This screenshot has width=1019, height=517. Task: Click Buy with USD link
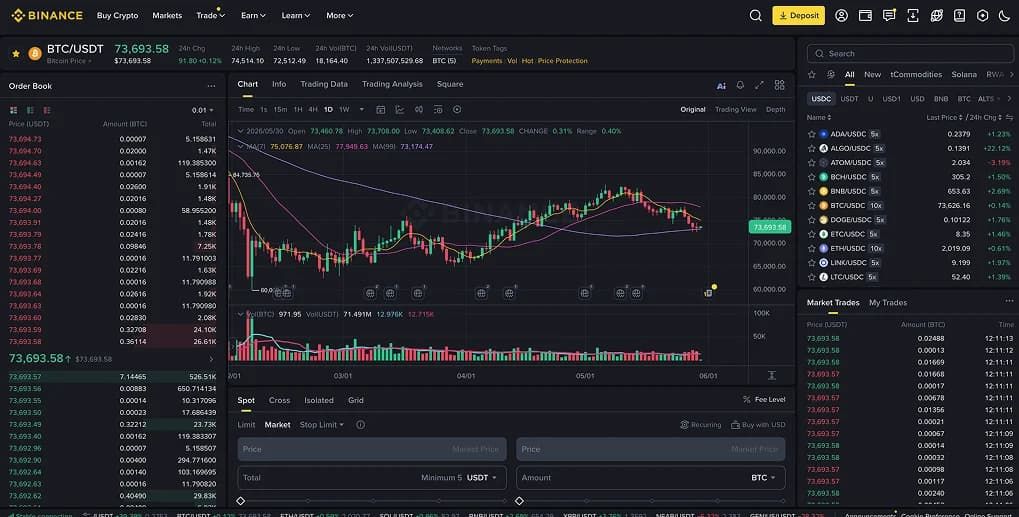click(758, 425)
